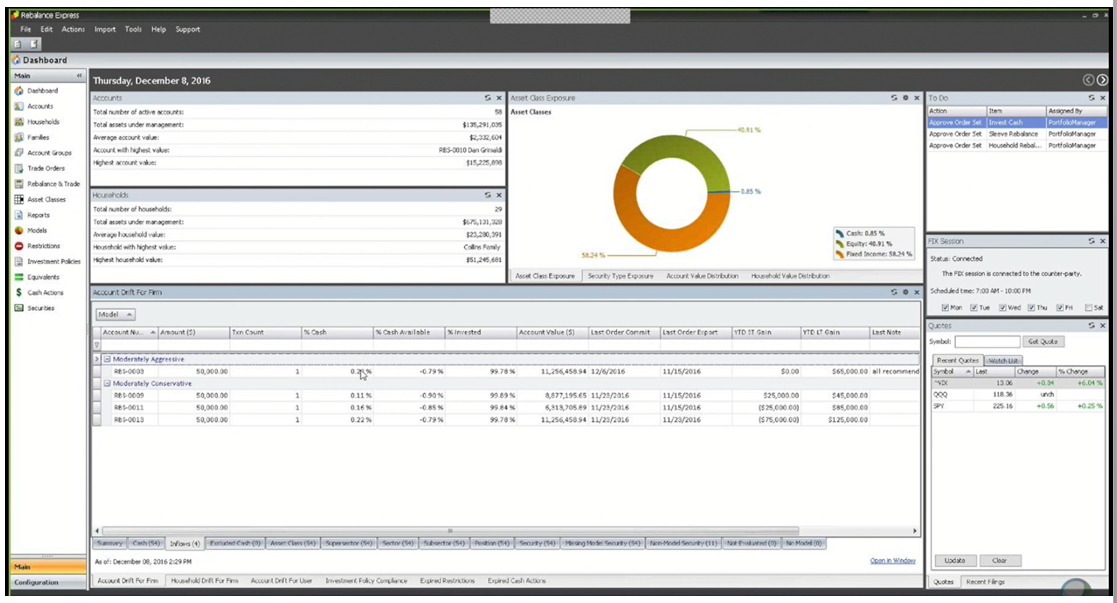Click the Update button in Quotes
This screenshot has width=1117, height=603.
955,560
